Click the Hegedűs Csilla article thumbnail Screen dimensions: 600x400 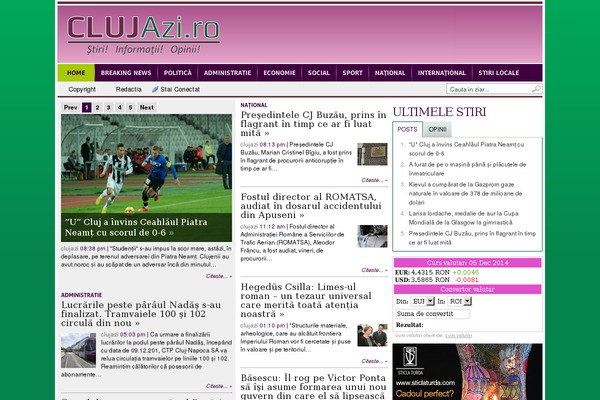click(x=372, y=335)
